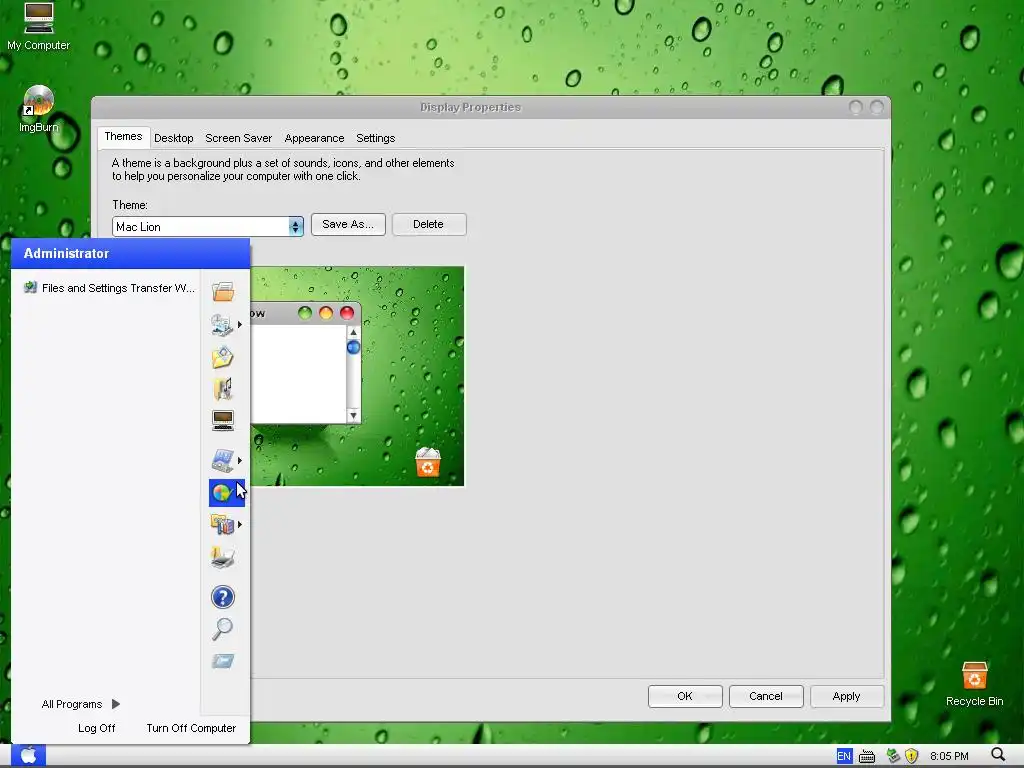Open Printers and Faxes icon in Start menu
The width and height of the screenshot is (1024, 768).
click(x=223, y=557)
